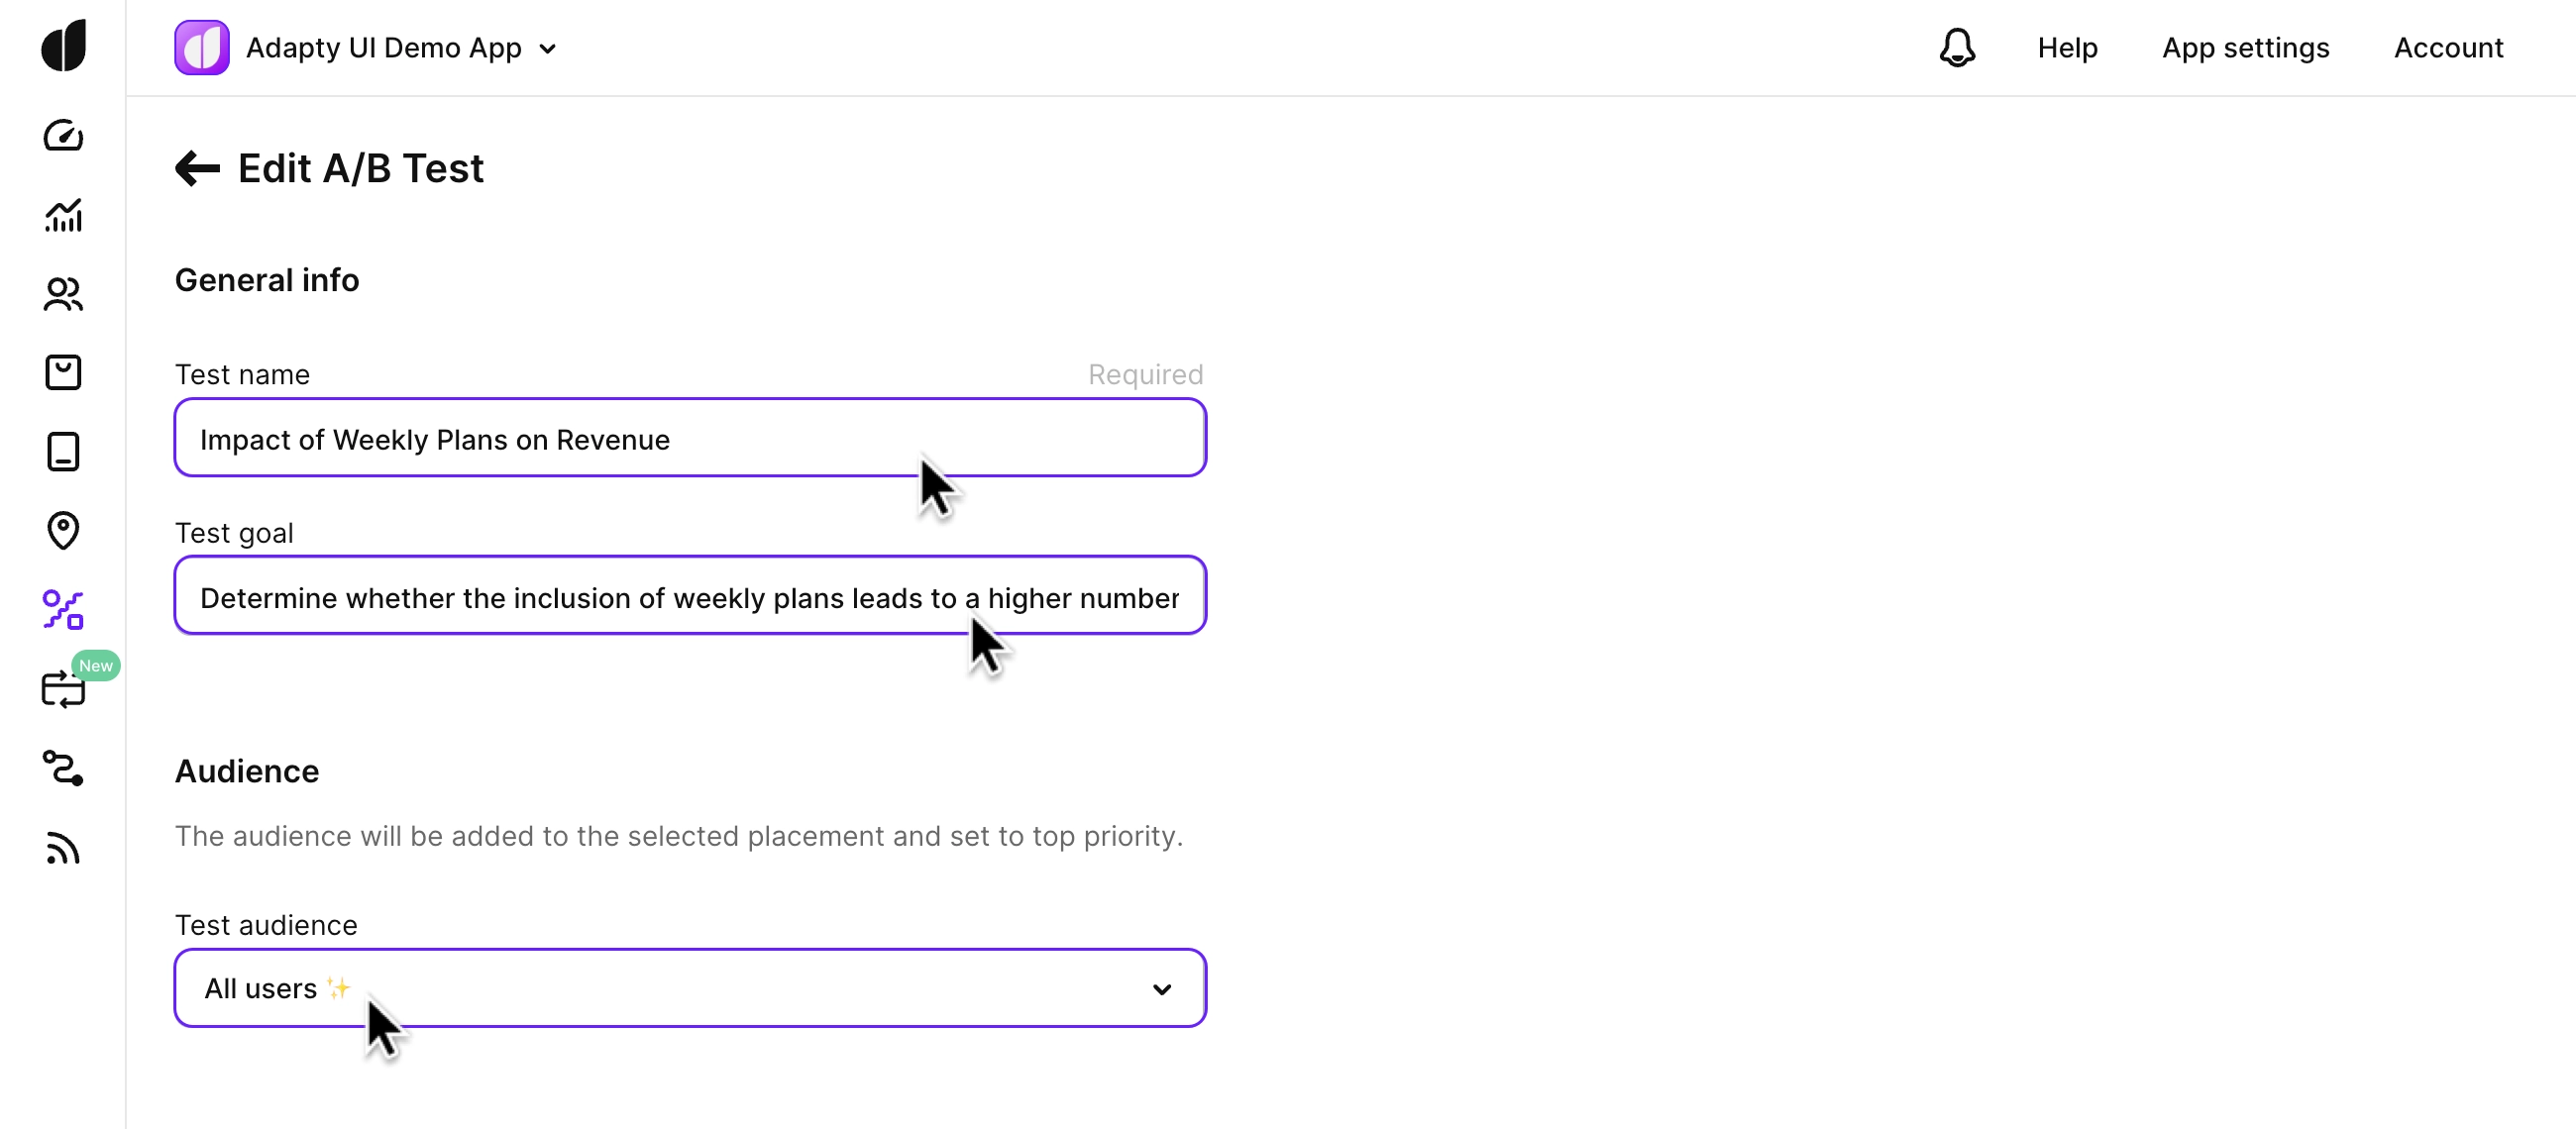Open the paywalls phone icon
Image resolution: width=2576 pixels, height=1129 pixels.
click(x=63, y=452)
